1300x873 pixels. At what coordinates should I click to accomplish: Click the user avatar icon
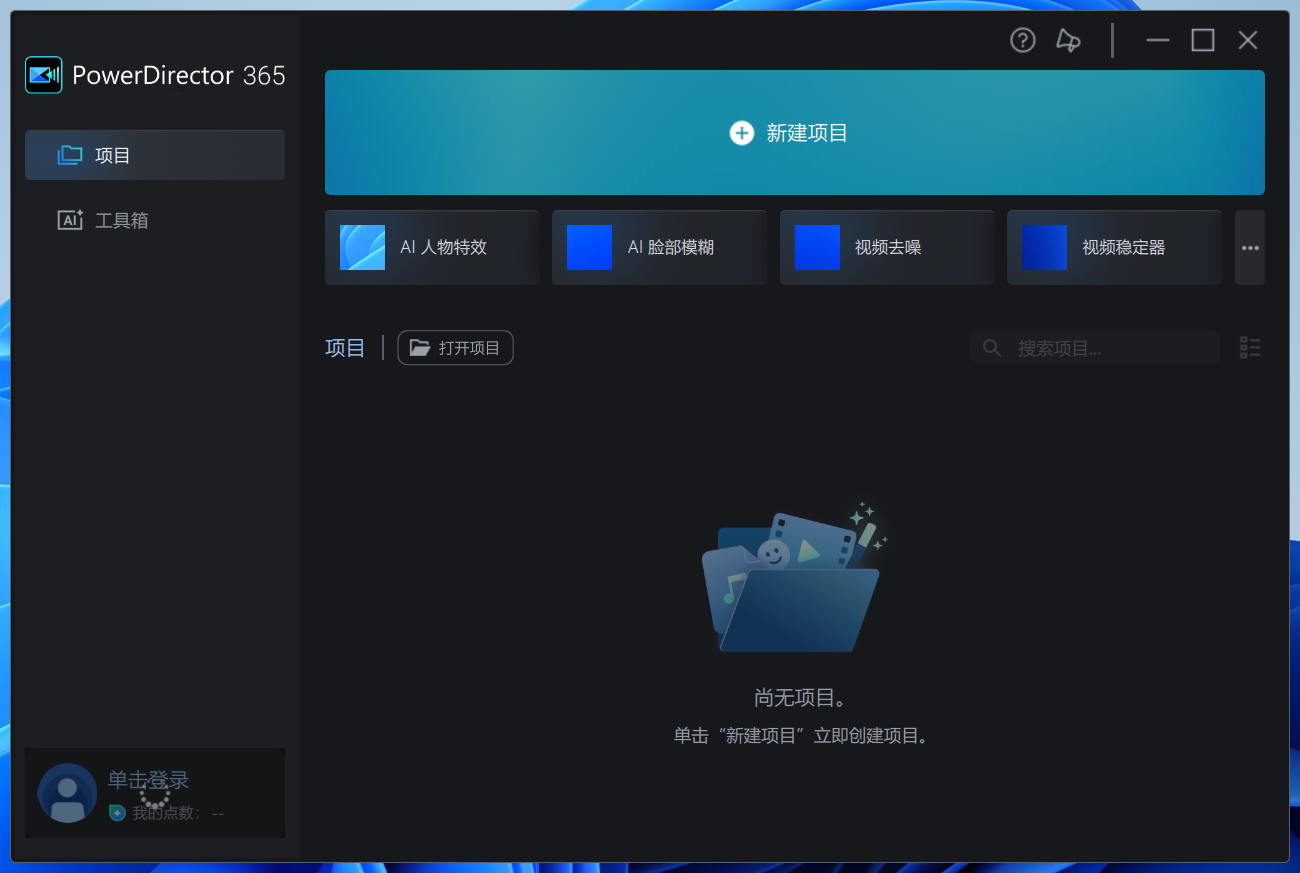coord(67,793)
